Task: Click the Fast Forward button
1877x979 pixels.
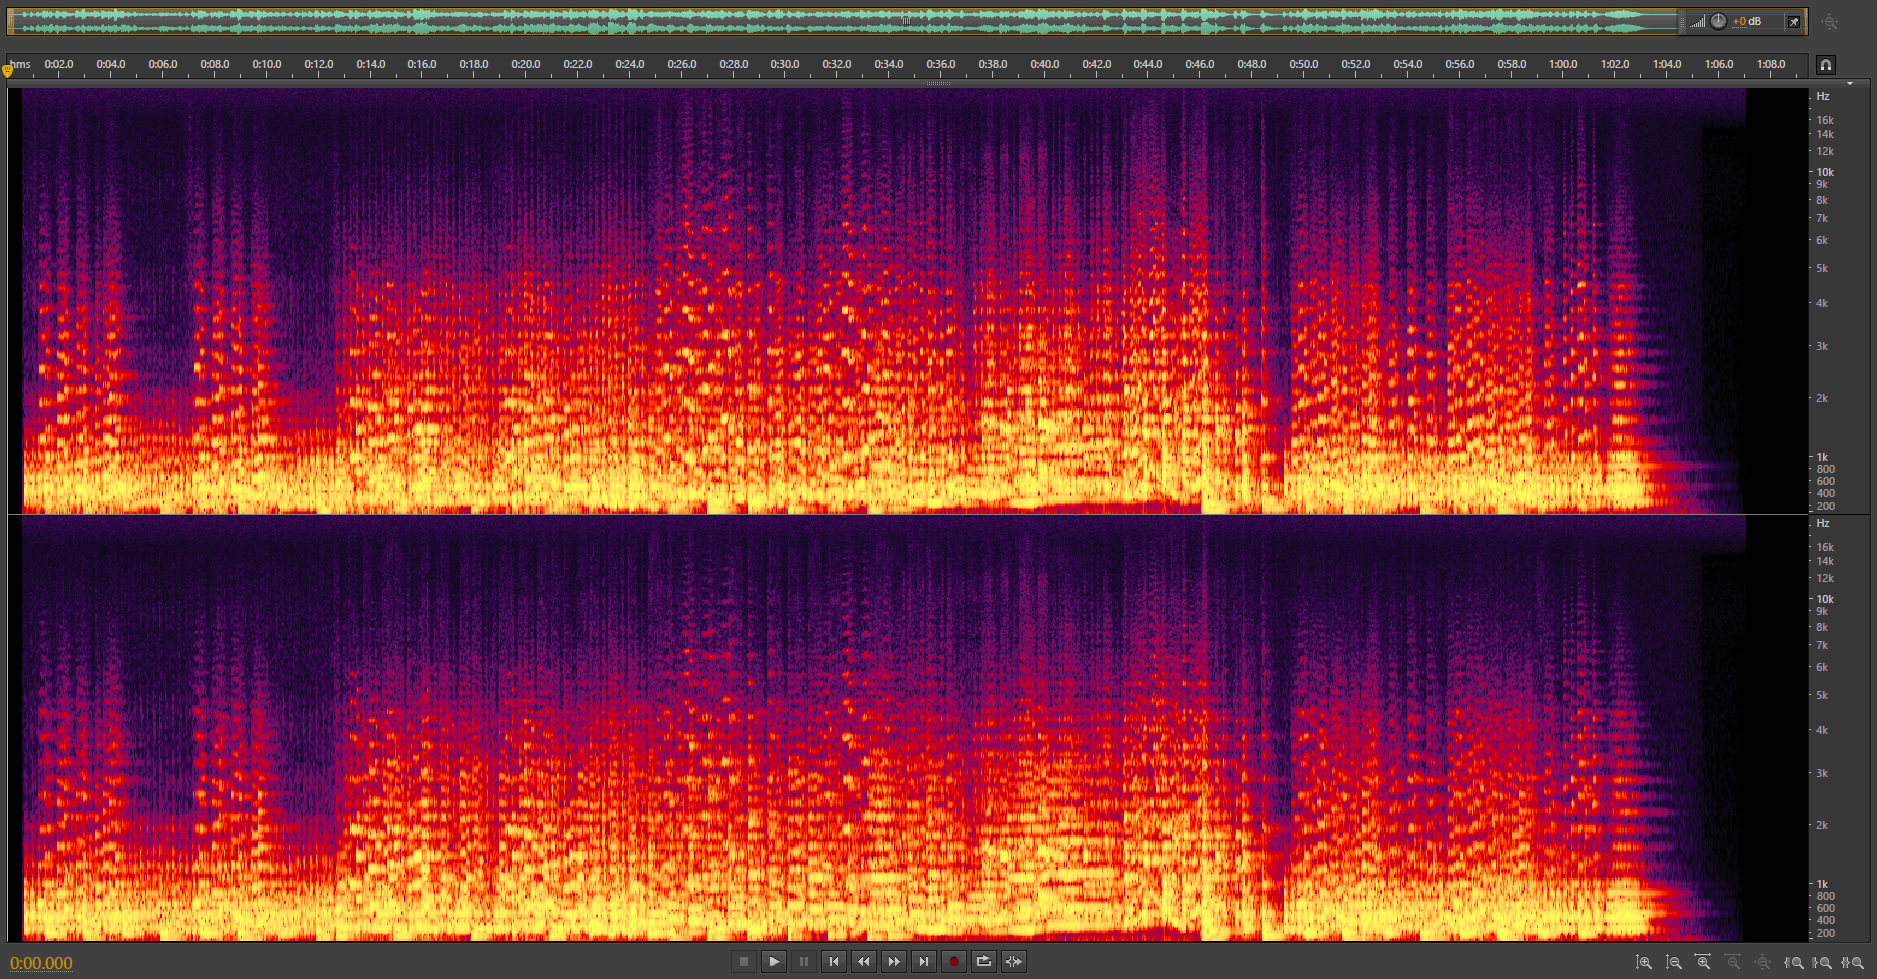Action: tap(894, 961)
